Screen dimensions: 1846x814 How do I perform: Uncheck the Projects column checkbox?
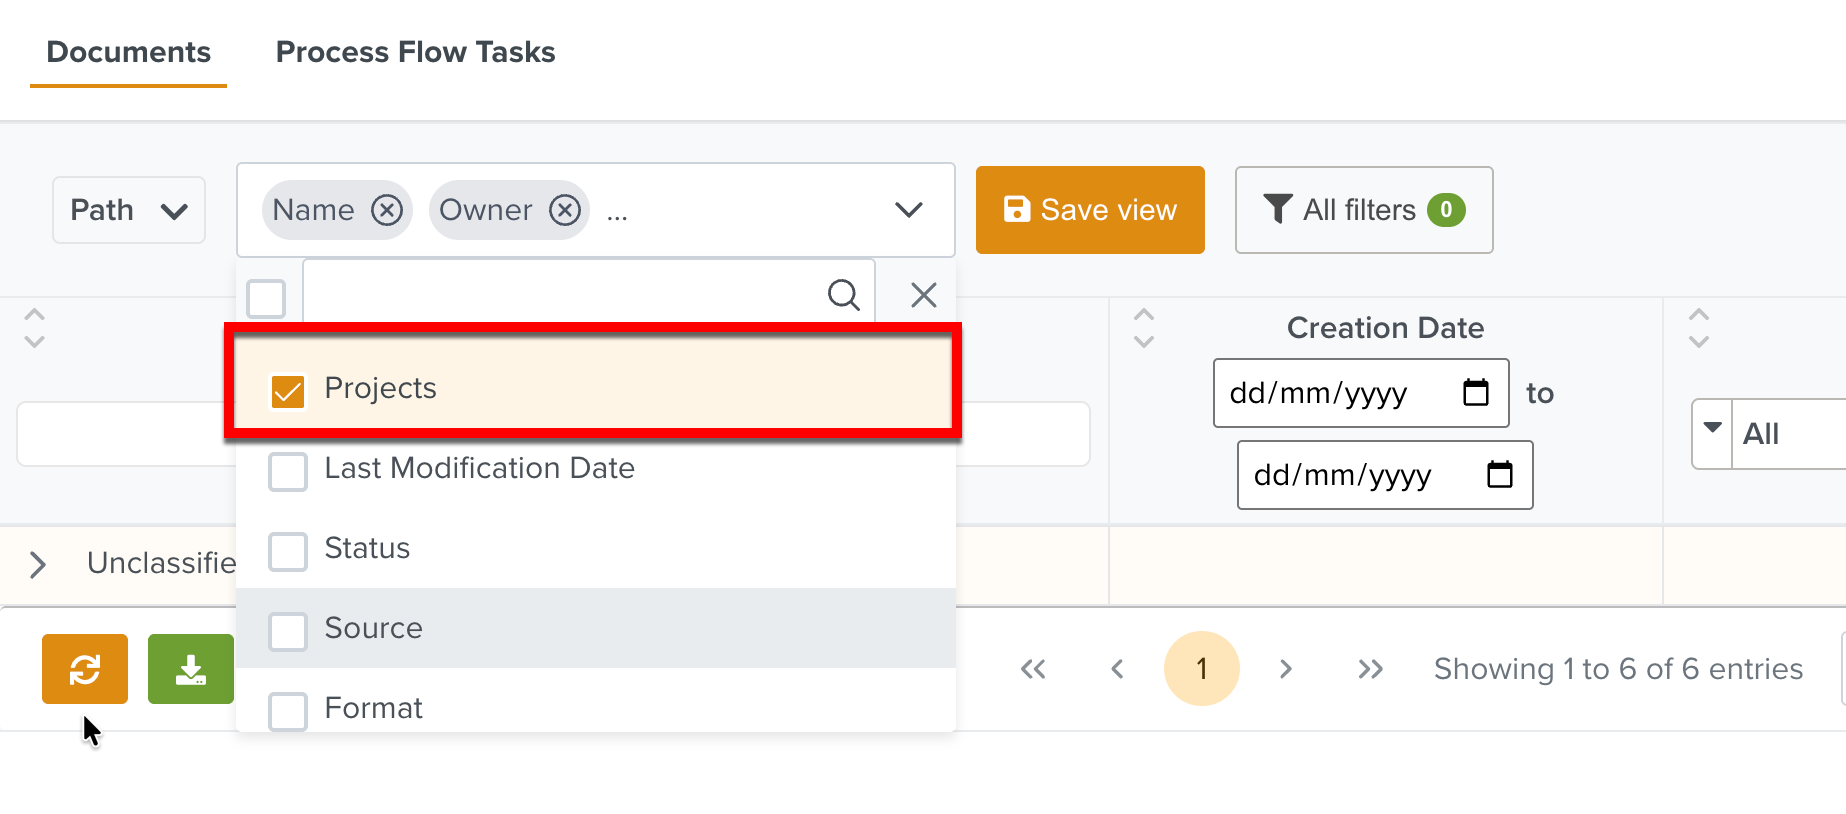288,391
